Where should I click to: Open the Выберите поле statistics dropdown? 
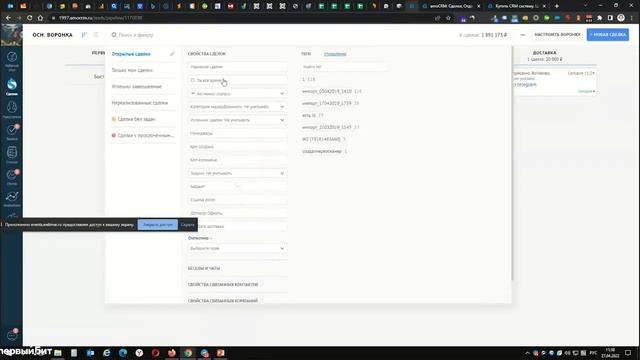pyautogui.click(x=237, y=248)
